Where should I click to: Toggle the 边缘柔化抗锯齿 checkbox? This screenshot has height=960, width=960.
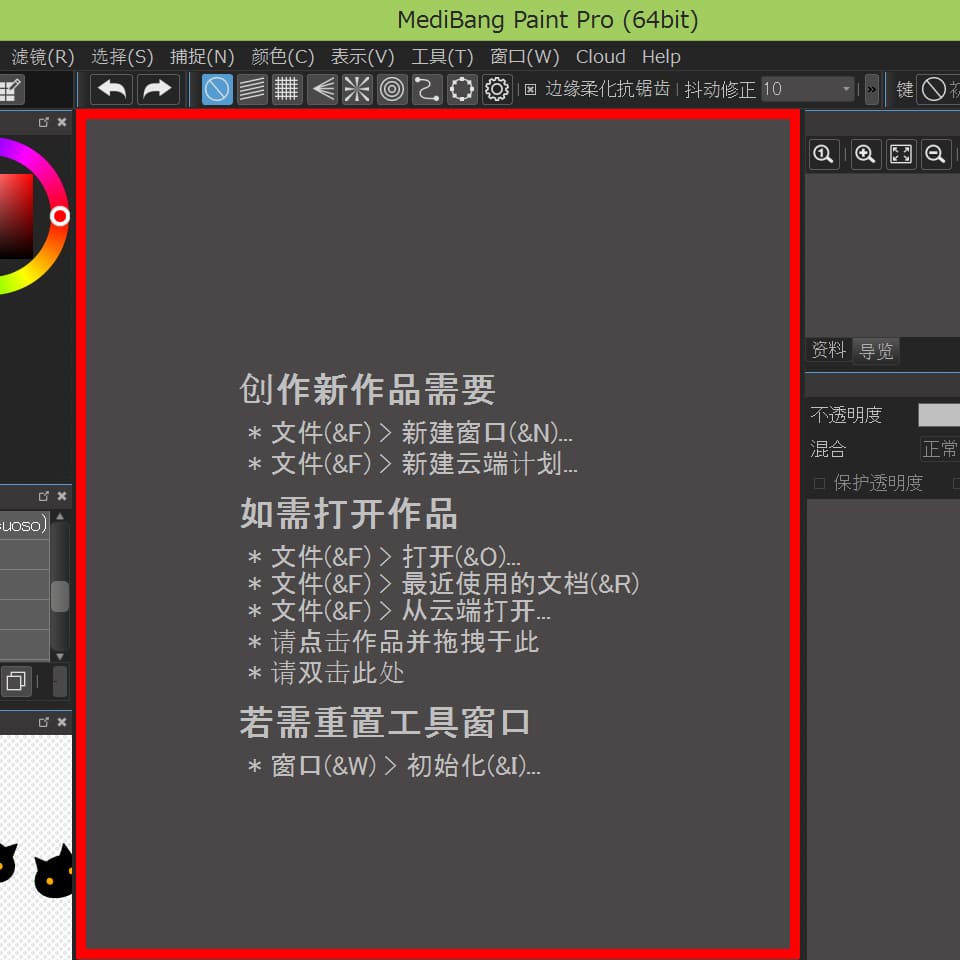click(x=530, y=90)
